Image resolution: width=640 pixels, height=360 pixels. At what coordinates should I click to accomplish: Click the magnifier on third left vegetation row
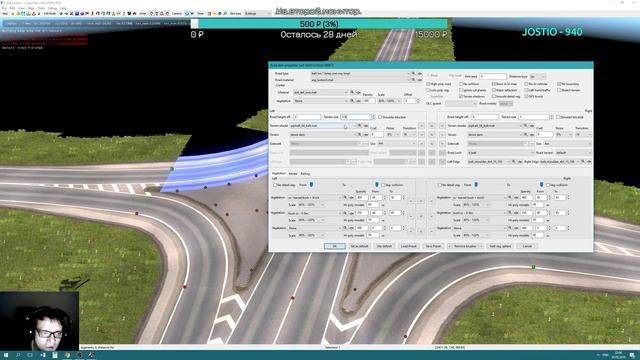[x=345, y=228]
